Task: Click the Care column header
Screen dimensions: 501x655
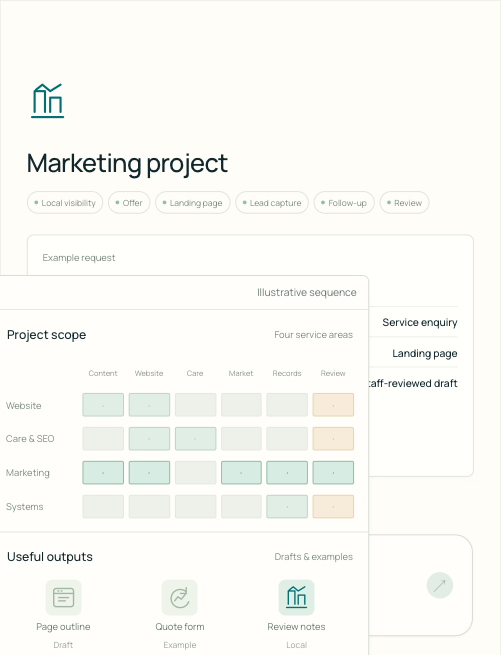Action: pos(195,373)
